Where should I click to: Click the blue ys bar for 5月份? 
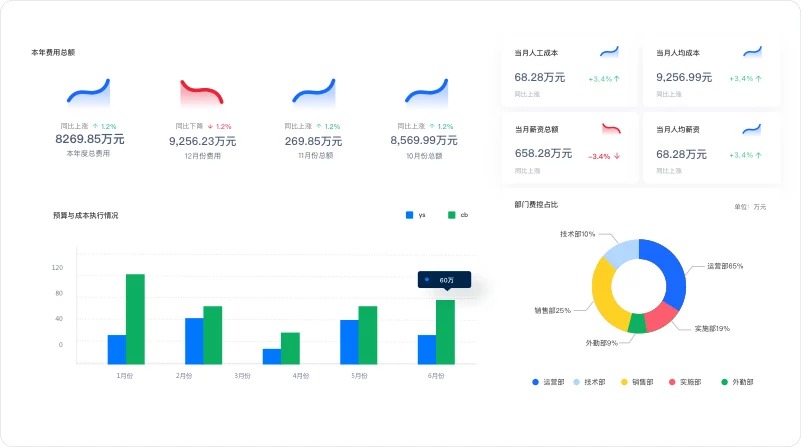(x=349, y=342)
